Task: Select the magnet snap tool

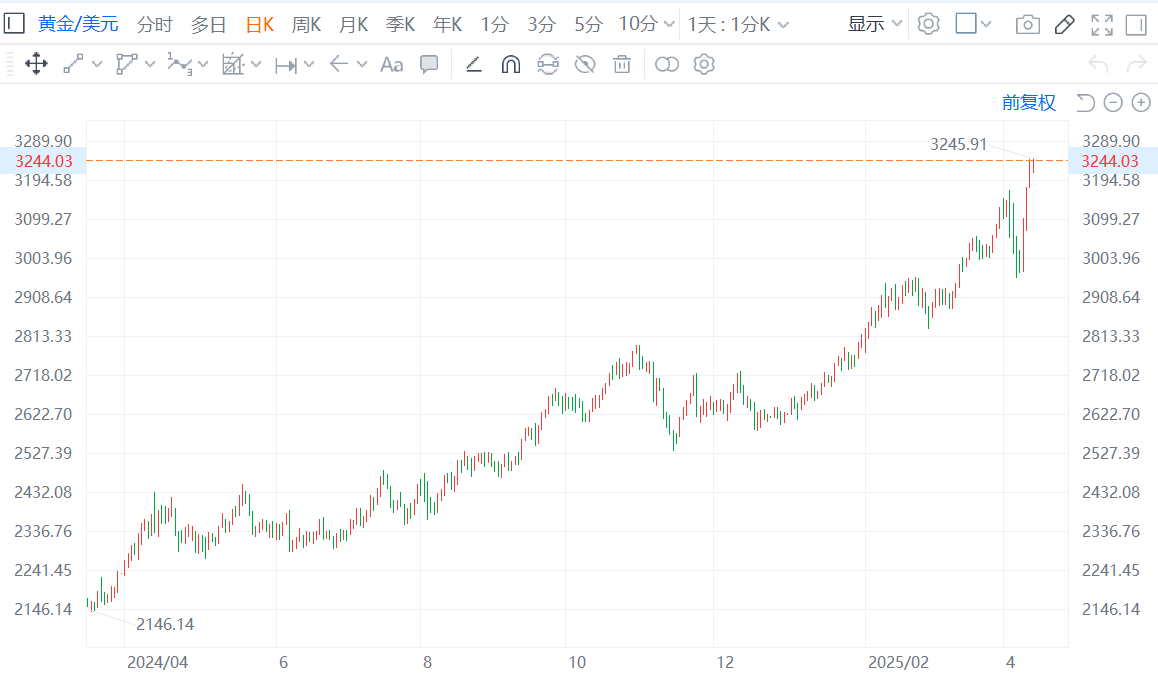Action: (x=510, y=65)
